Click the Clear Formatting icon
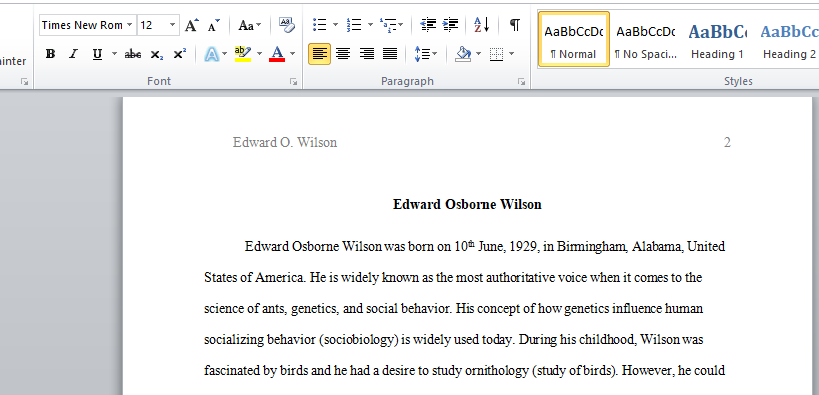Image resolution: width=819 pixels, height=395 pixels. point(286,25)
